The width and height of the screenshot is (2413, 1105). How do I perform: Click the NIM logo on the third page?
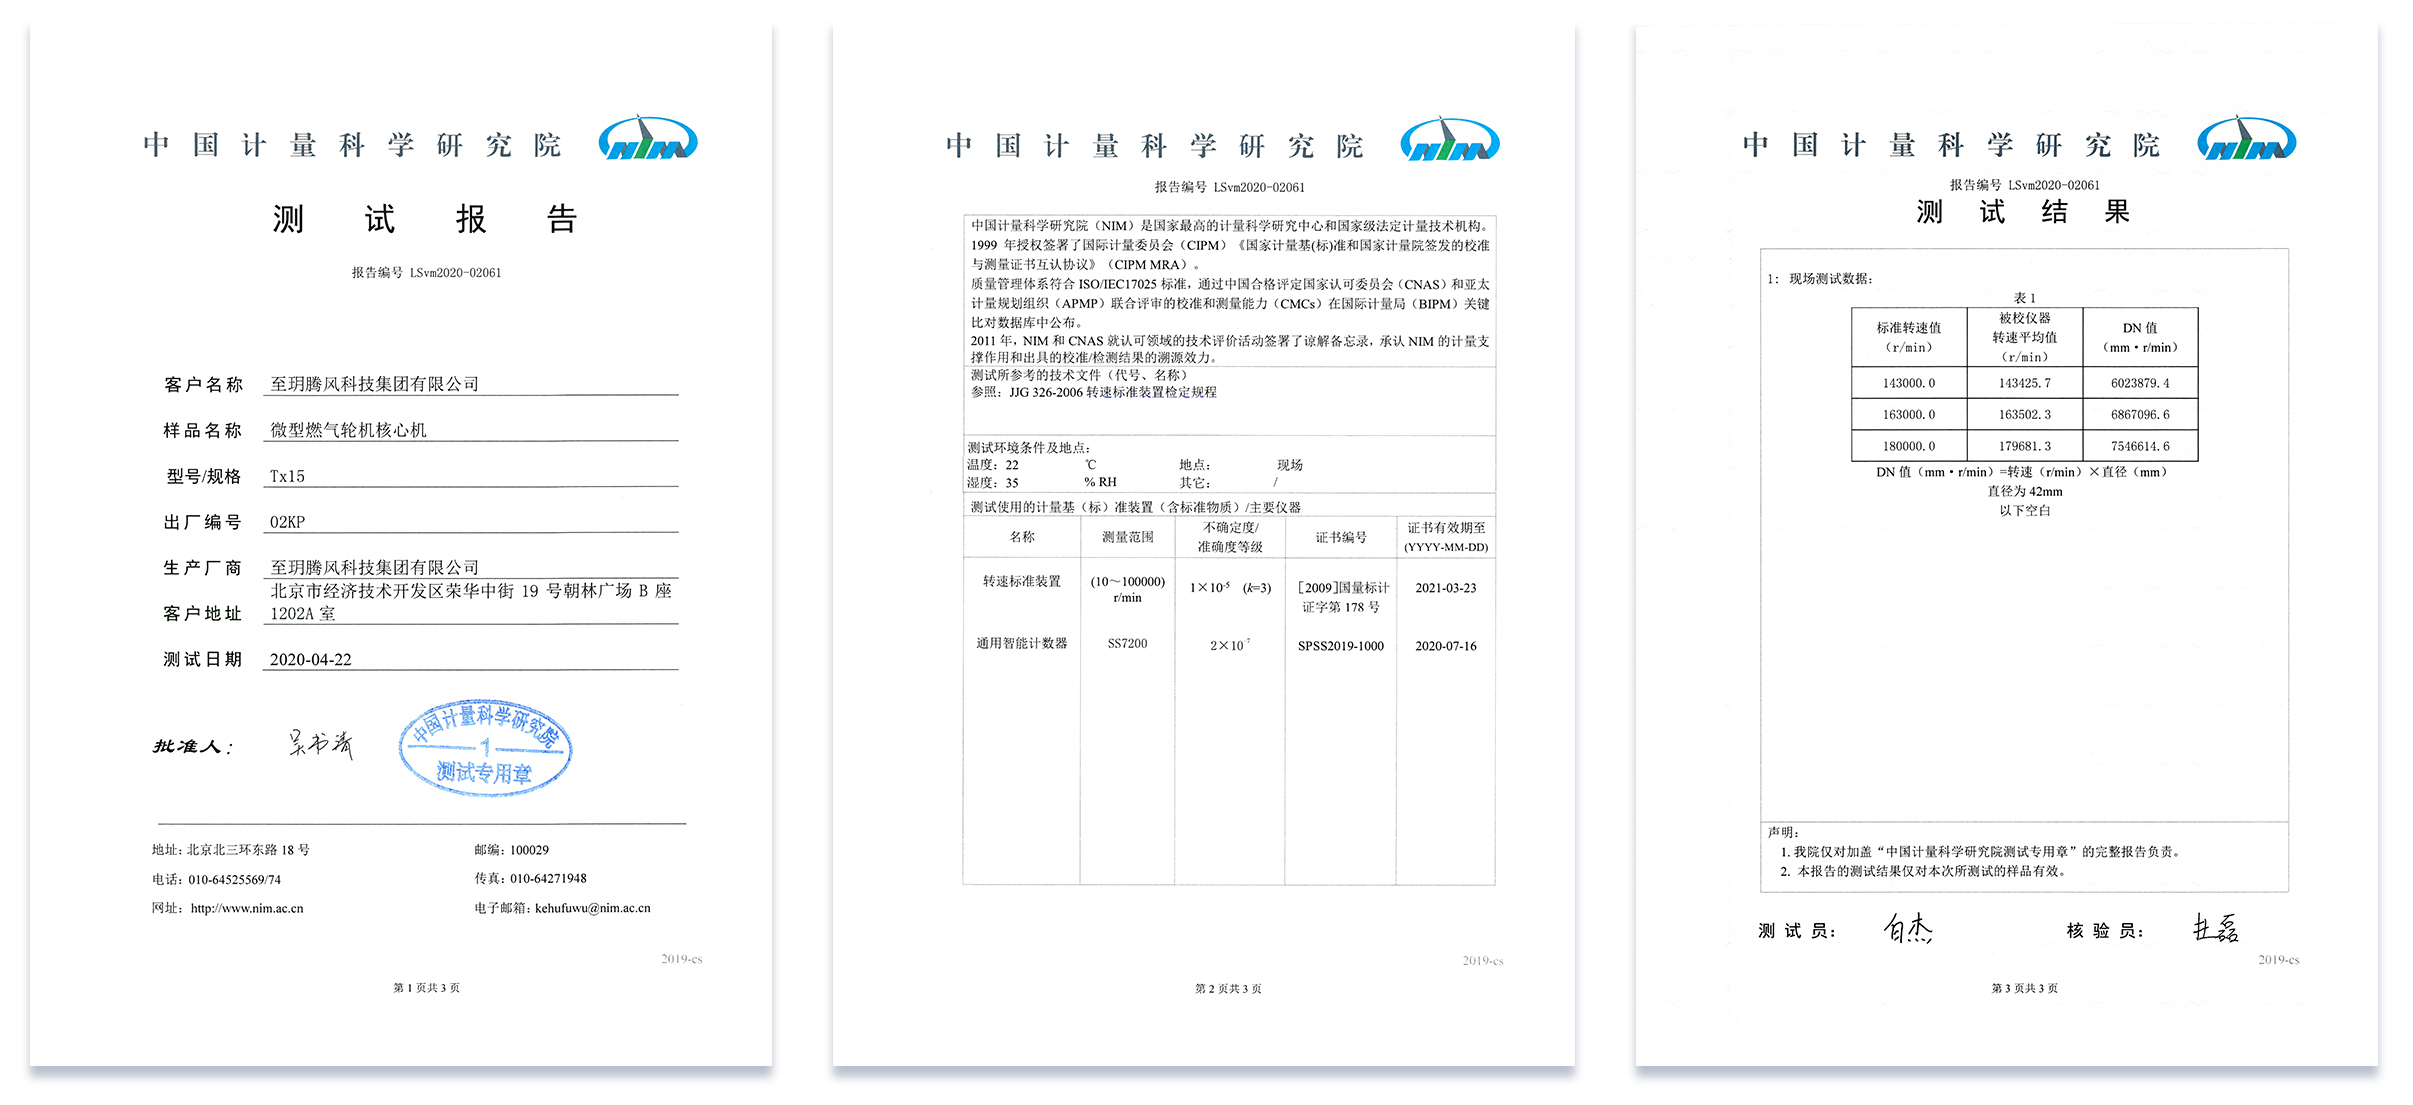point(2246,140)
